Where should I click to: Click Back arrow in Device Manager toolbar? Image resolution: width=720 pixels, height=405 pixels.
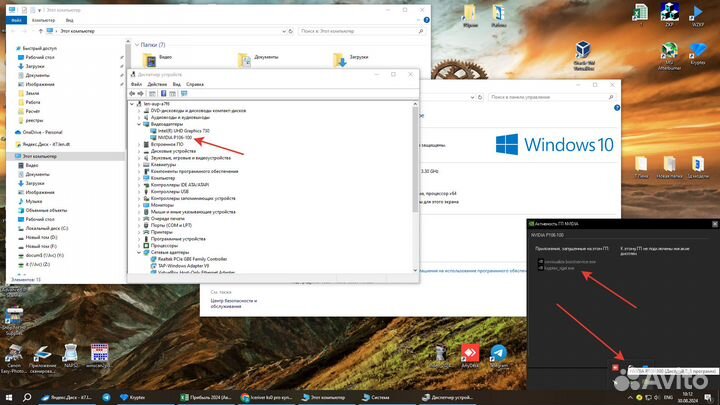point(132,94)
